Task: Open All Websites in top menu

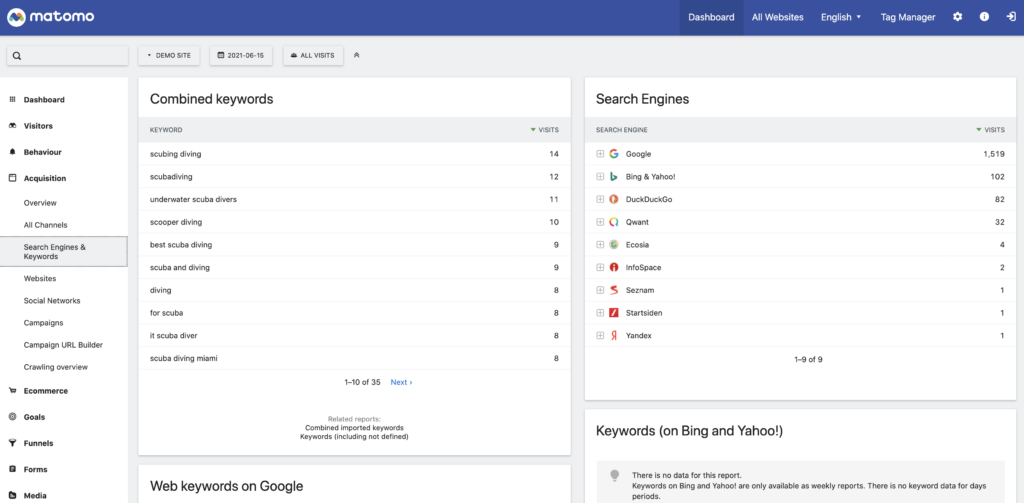Action: click(x=778, y=18)
